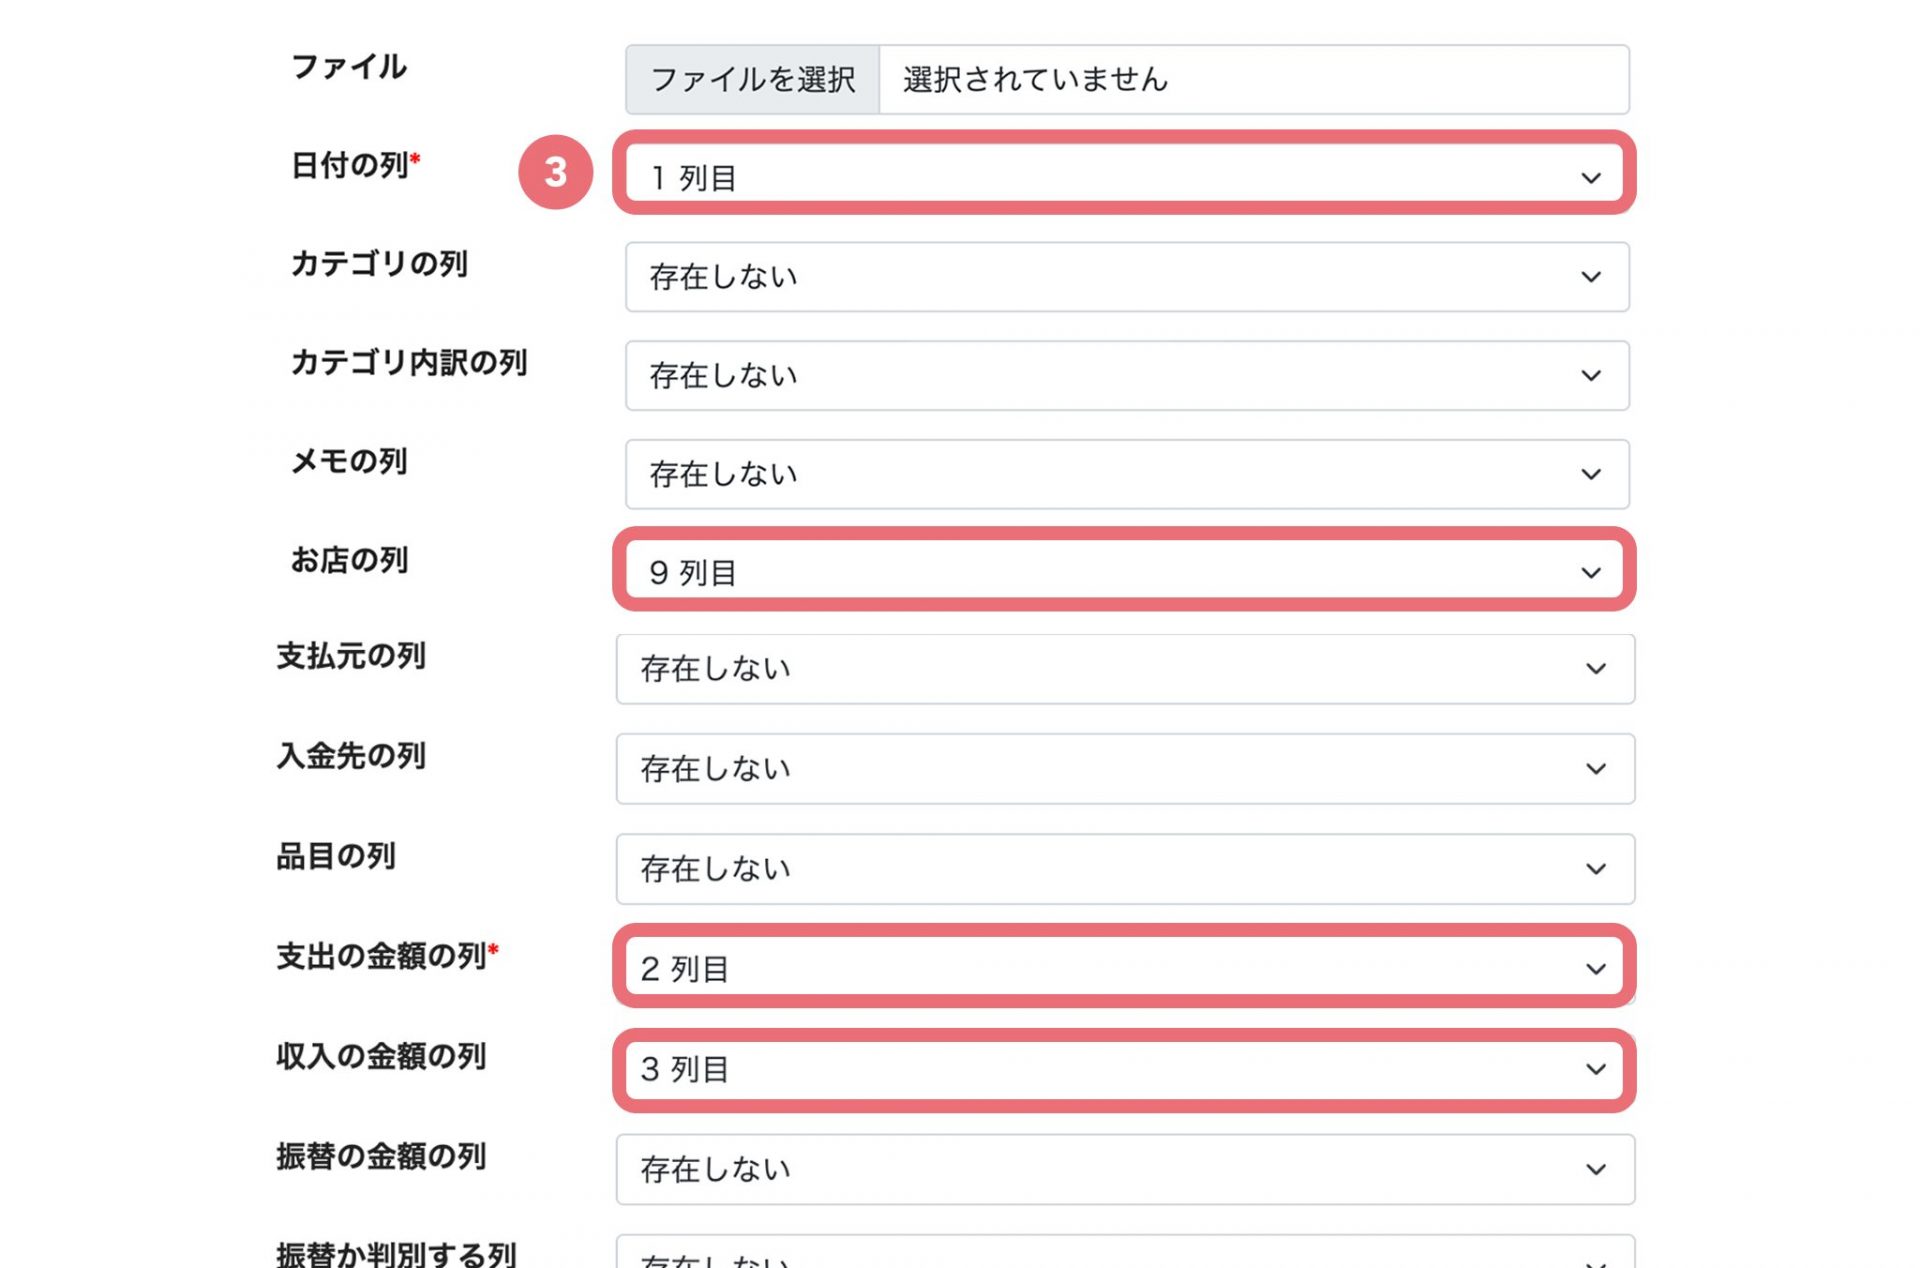Click the ファイルを選択 file chooser button

[752, 79]
